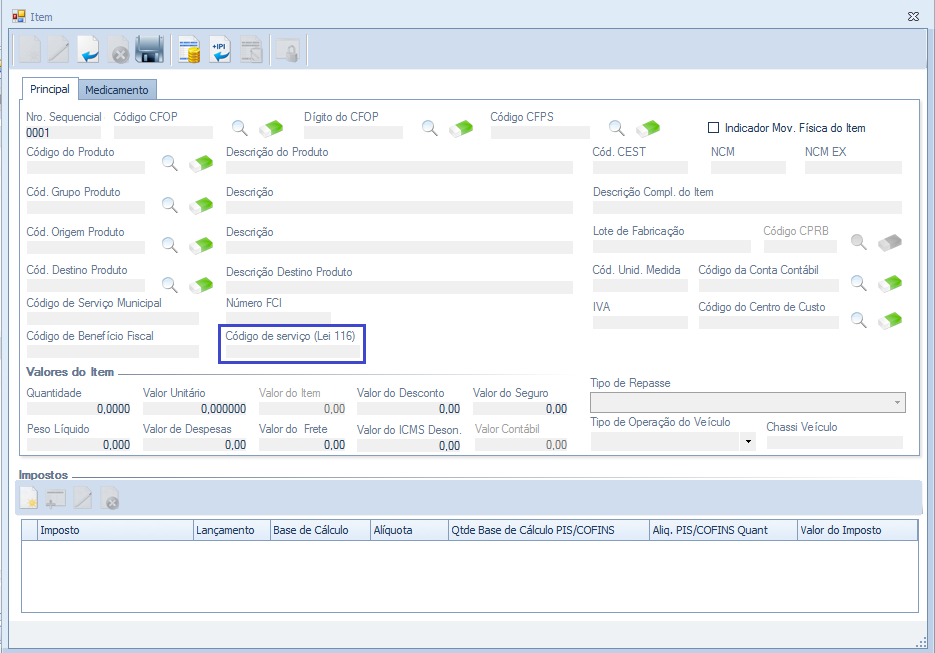935x653 pixels.
Task: Enable Indicador Mov. Física do Item
Action: tap(714, 128)
